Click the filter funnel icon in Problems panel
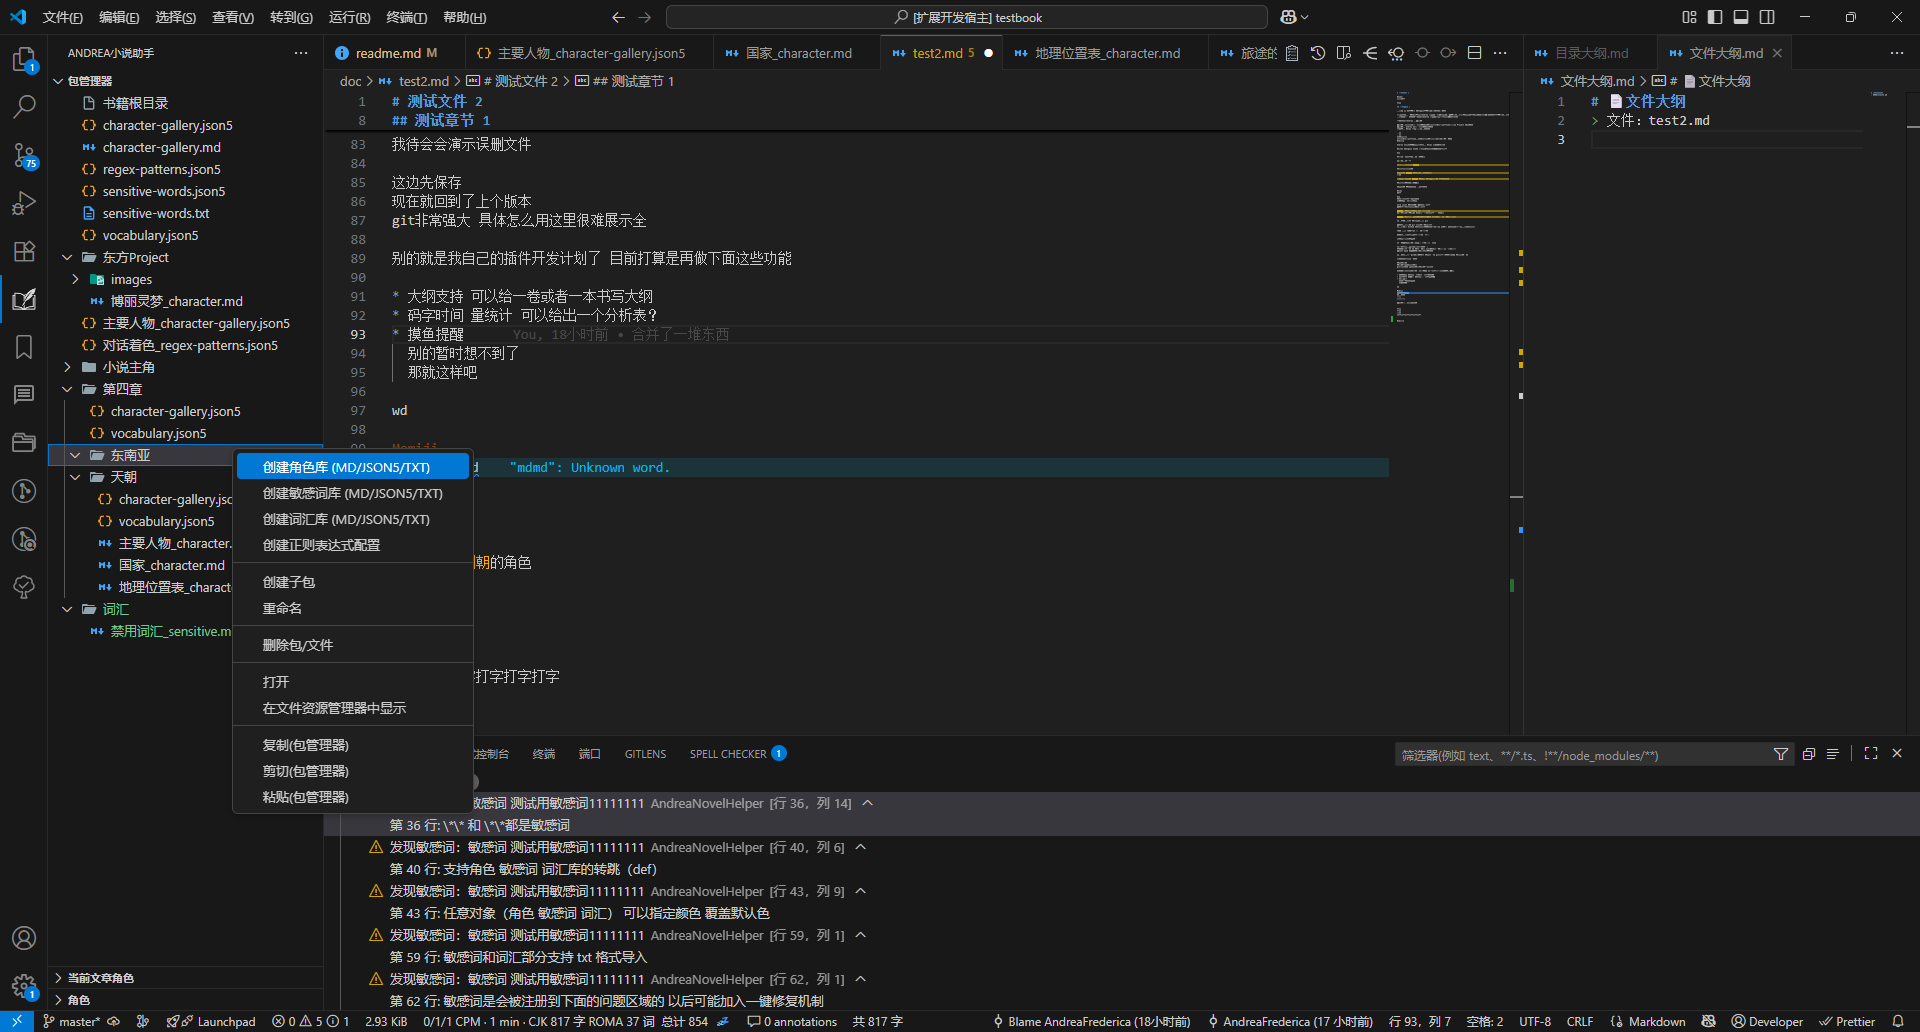 [x=1780, y=754]
